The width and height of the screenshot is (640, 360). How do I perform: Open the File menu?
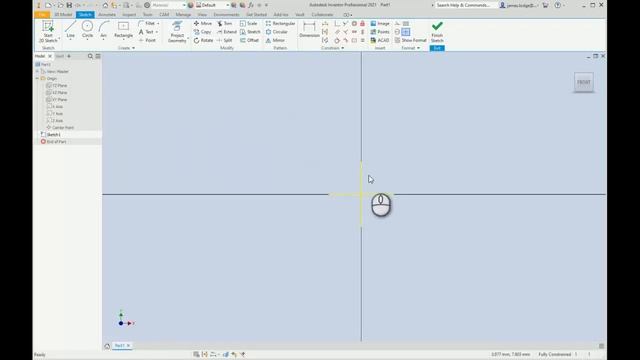[x=42, y=15]
